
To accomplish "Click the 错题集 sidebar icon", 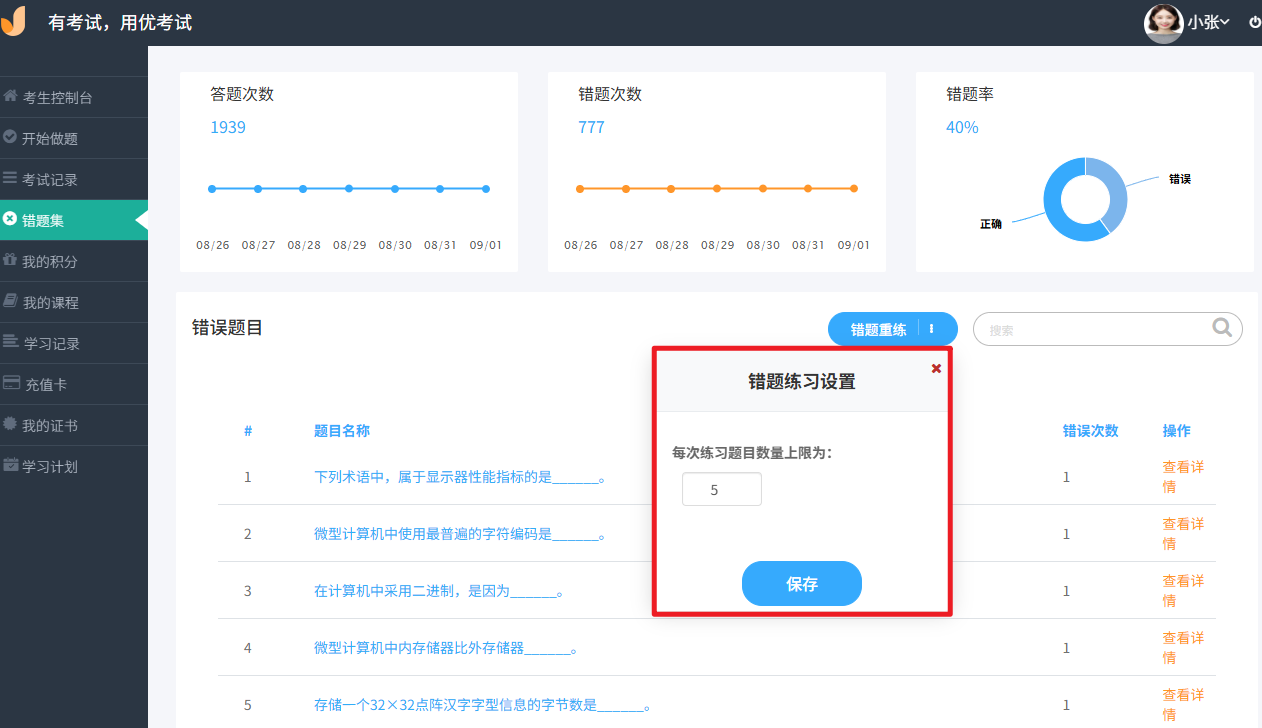I will pos(11,220).
